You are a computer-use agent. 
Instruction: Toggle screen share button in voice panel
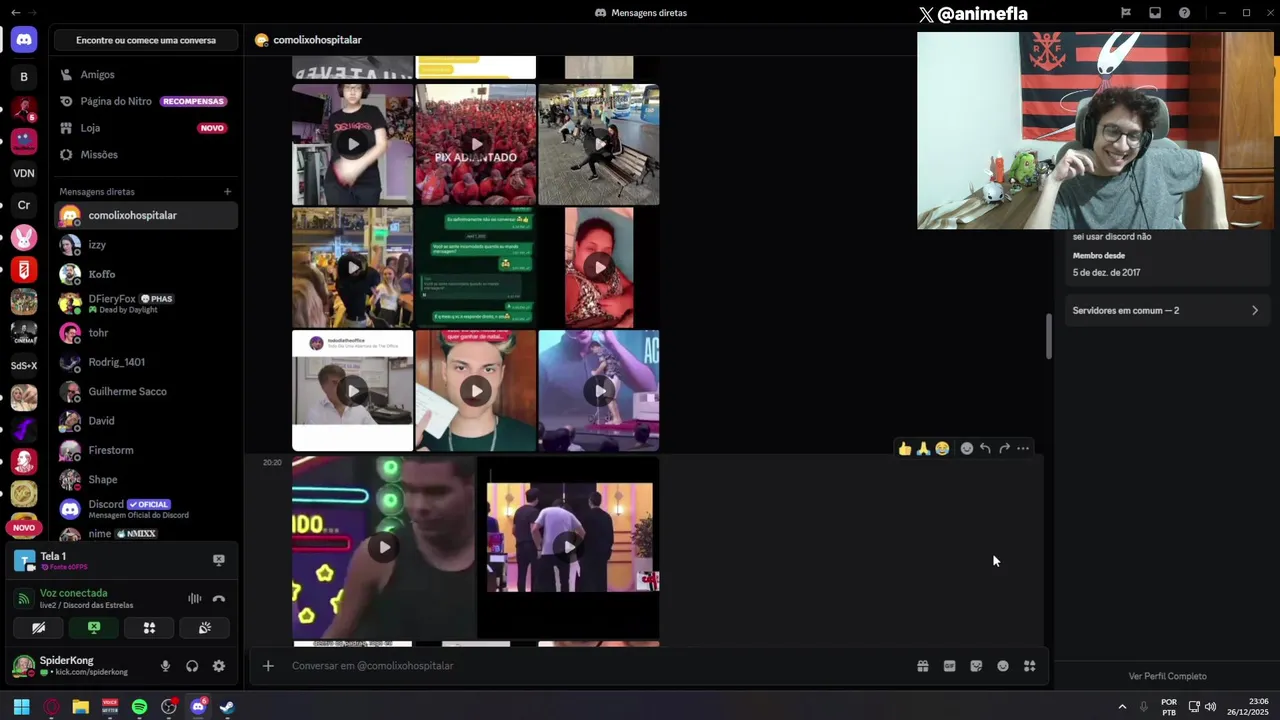[94, 628]
